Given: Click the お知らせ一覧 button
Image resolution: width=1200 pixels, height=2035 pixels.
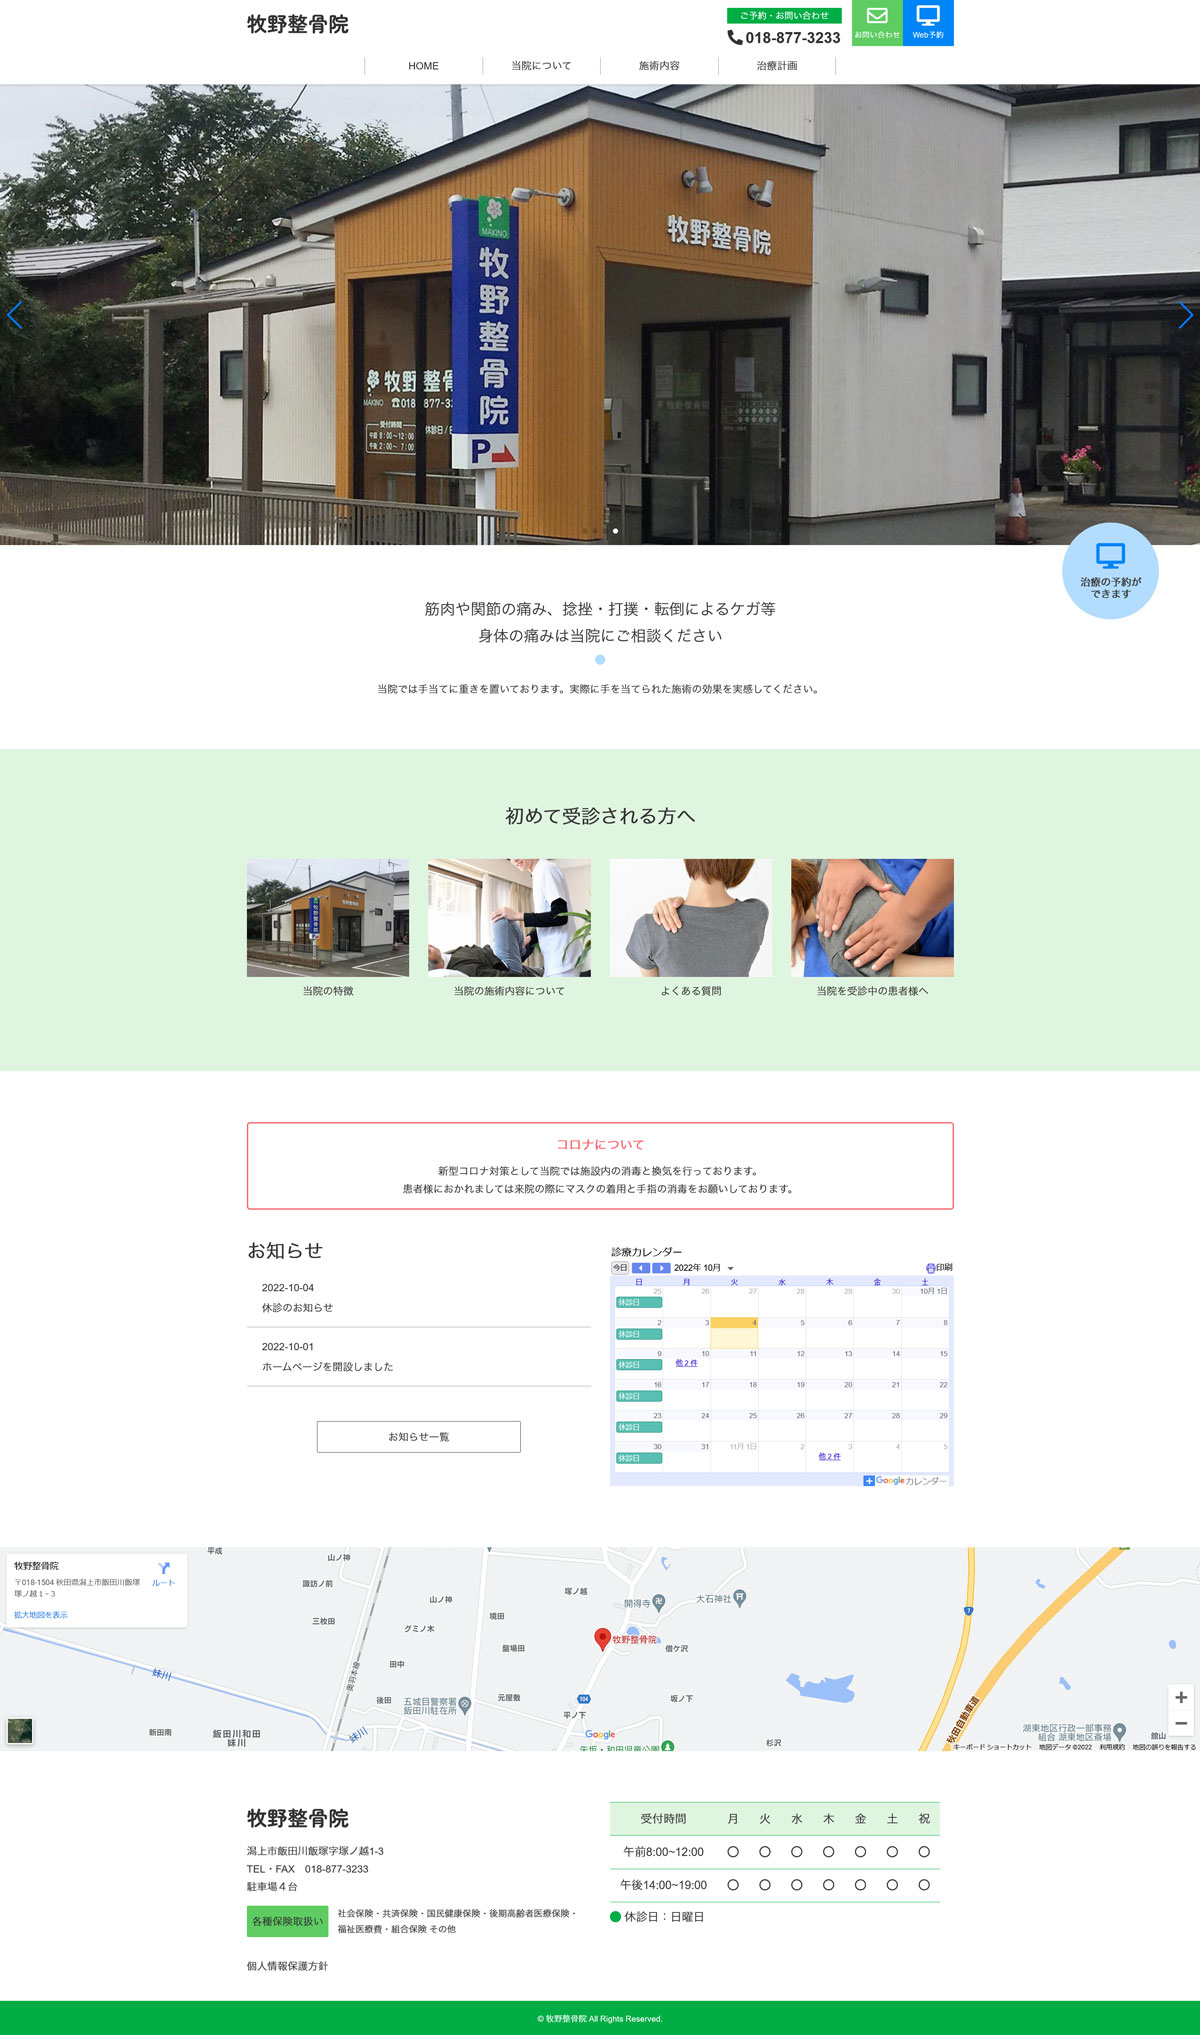Looking at the screenshot, I should 419,1437.
